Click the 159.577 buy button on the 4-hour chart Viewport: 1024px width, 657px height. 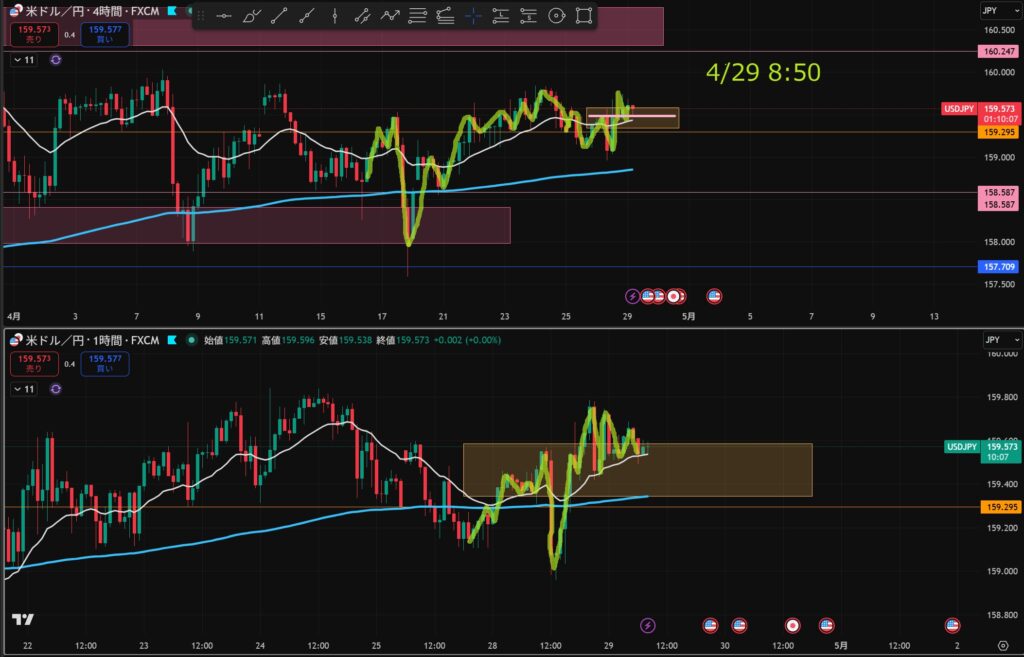coord(105,34)
